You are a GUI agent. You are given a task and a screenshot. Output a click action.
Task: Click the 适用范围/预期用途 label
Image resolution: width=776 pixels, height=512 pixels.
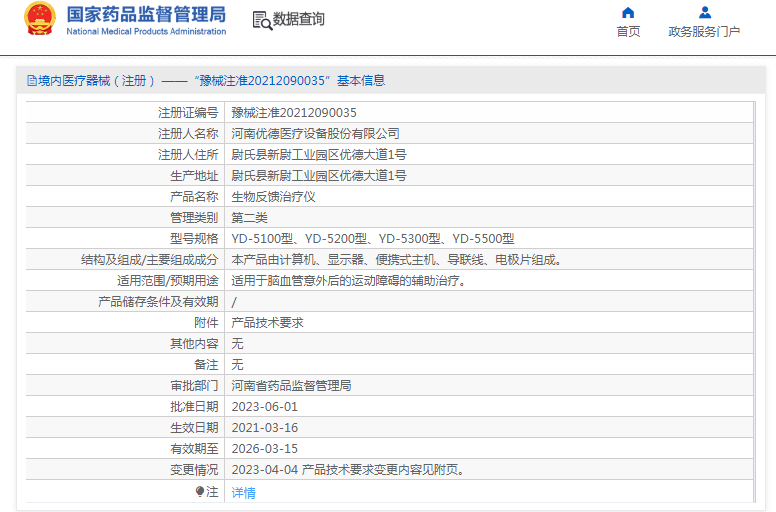[168, 281]
